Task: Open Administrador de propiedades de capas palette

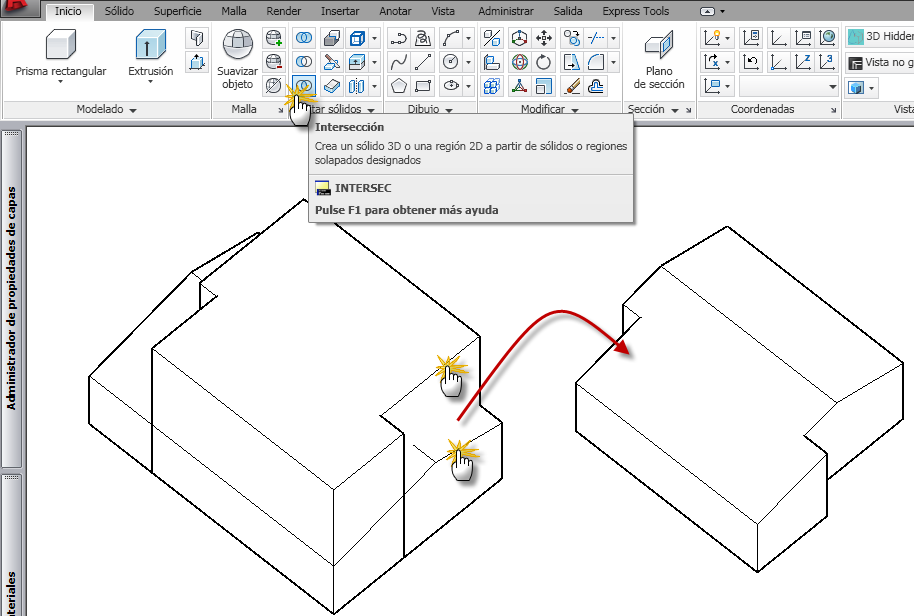Action: [12, 298]
